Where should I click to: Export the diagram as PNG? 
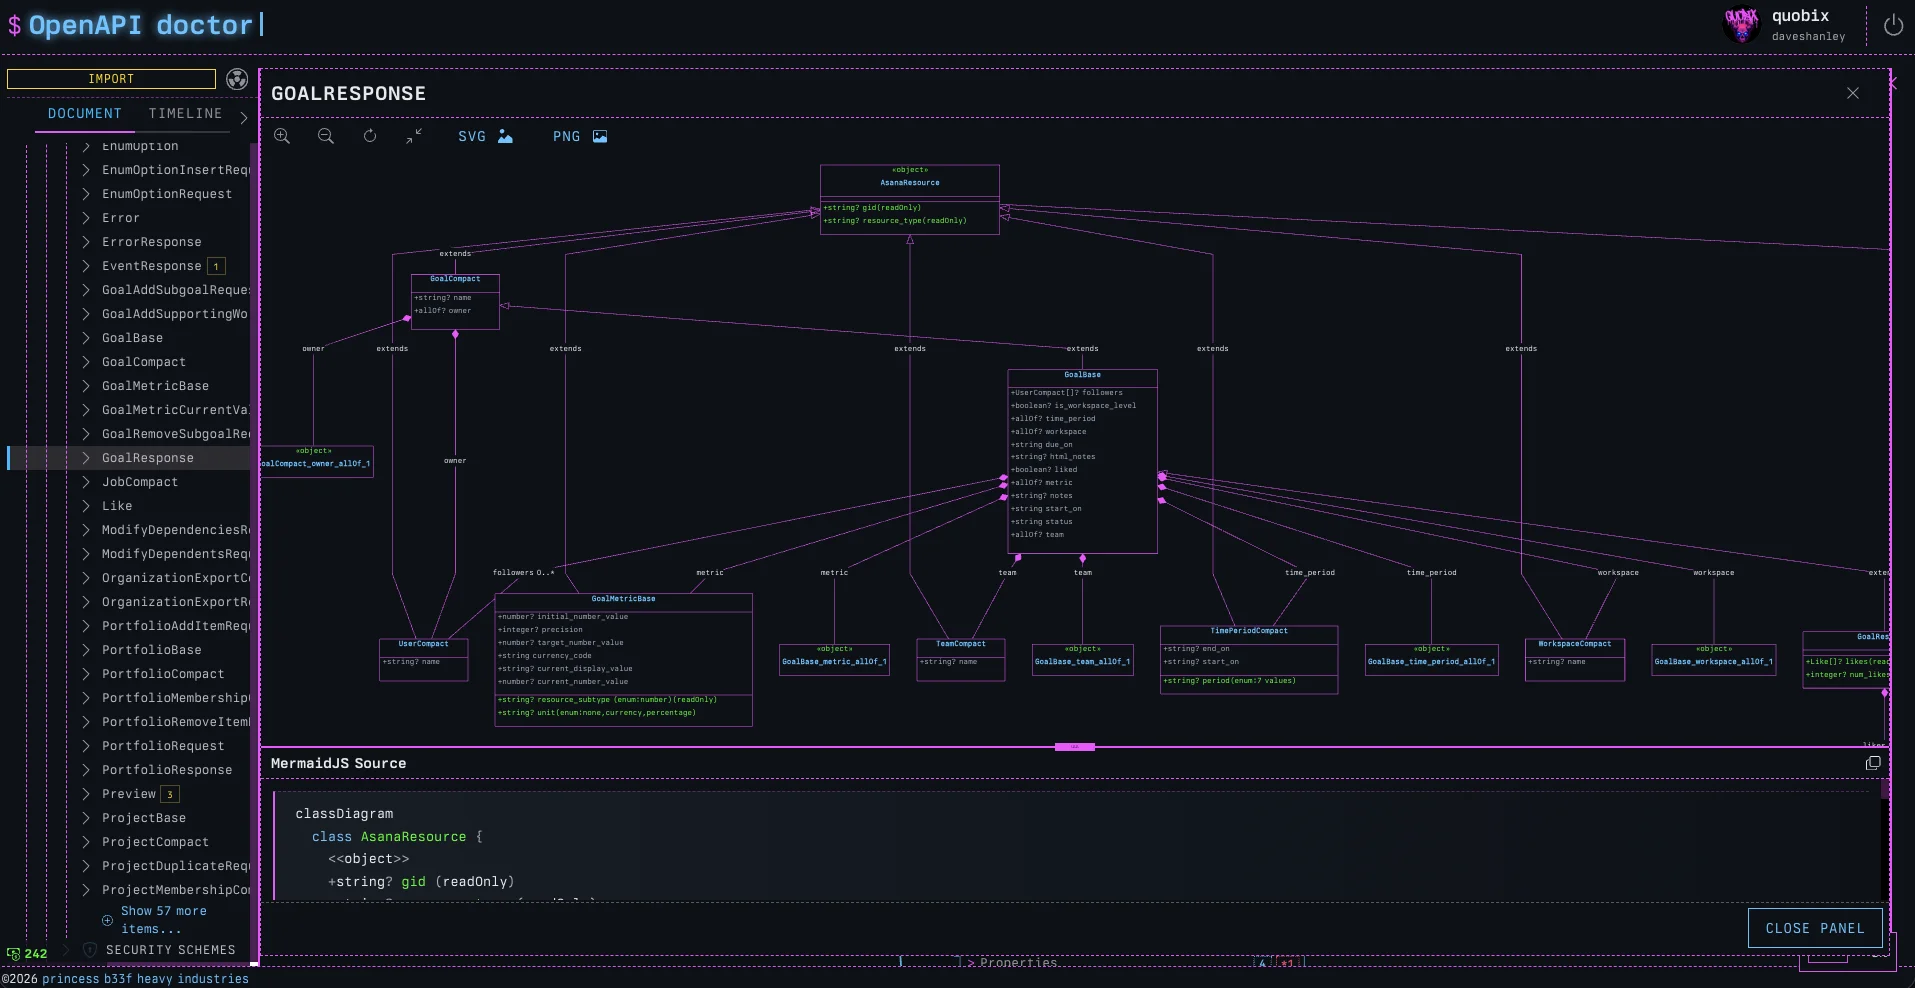(580, 137)
